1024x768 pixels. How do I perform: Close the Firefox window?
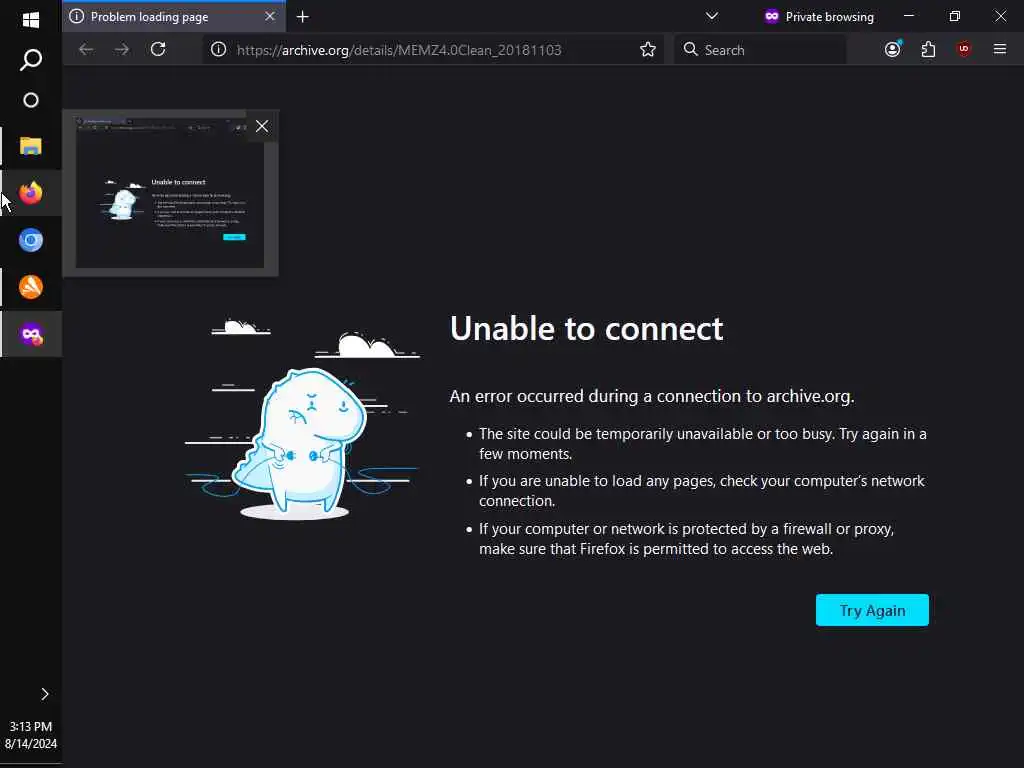[1000, 16]
